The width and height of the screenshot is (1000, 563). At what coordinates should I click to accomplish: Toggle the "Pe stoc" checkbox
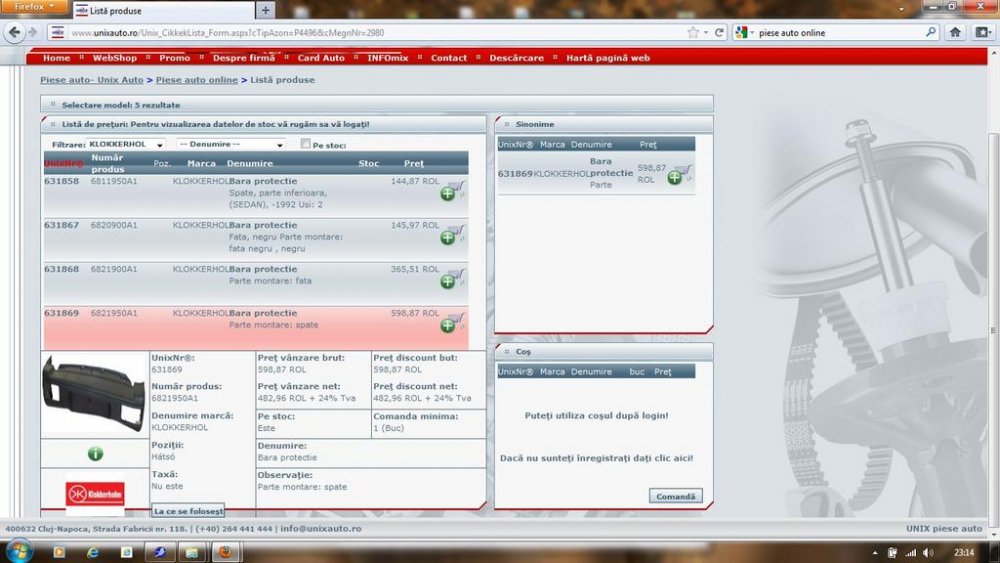click(x=306, y=144)
